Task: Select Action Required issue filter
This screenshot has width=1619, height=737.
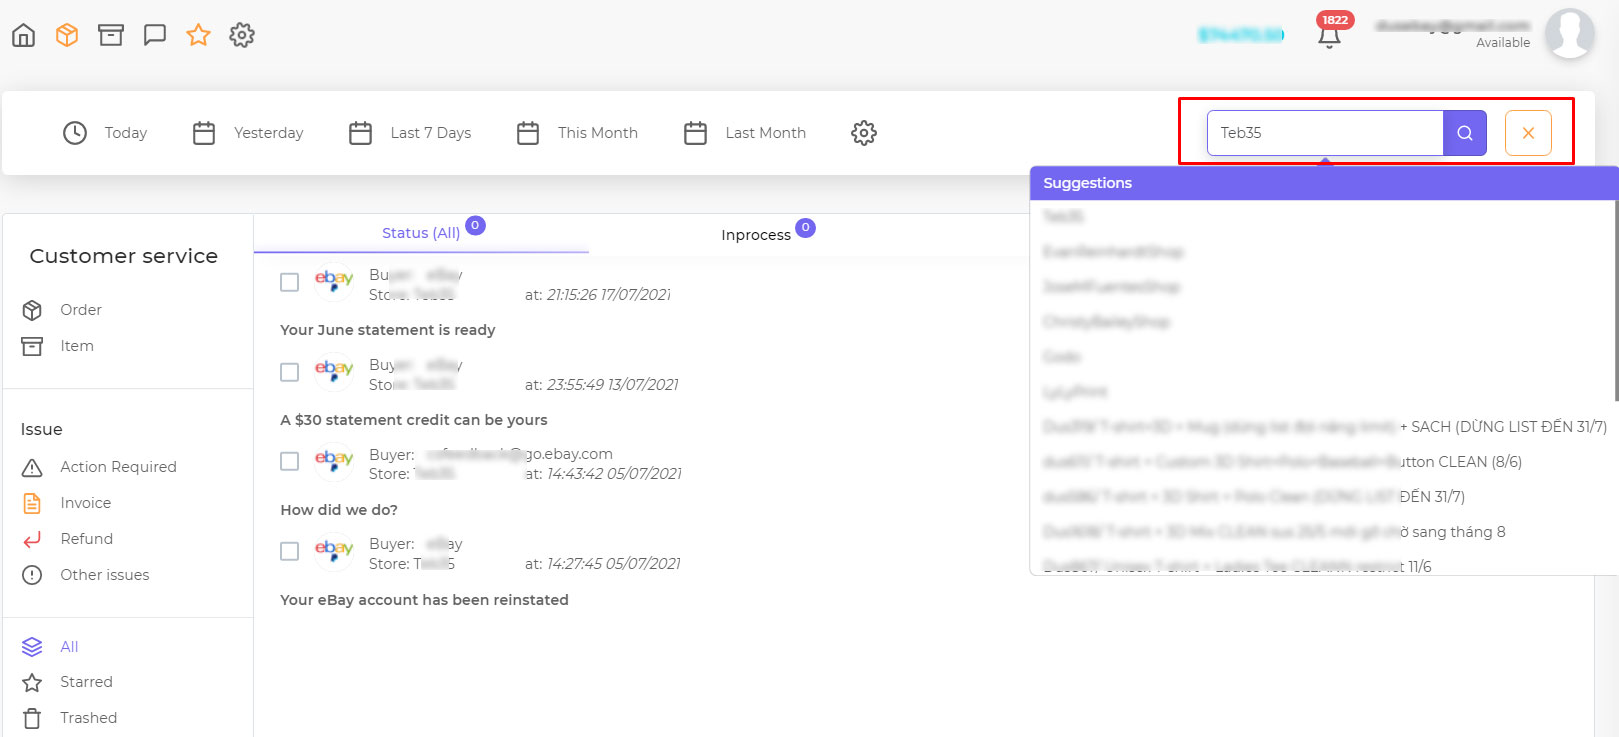Action: (118, 467)
